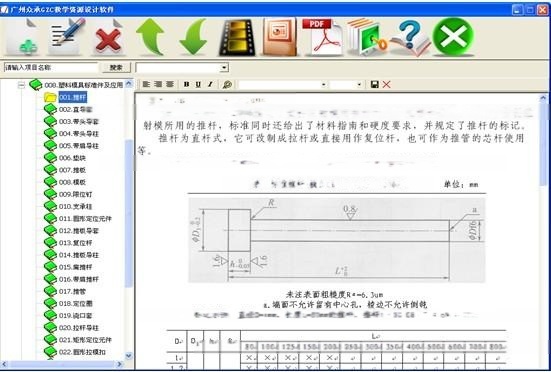Select tree item 013.复位杆
Screen dimensions: 551x372
[76, 243]
